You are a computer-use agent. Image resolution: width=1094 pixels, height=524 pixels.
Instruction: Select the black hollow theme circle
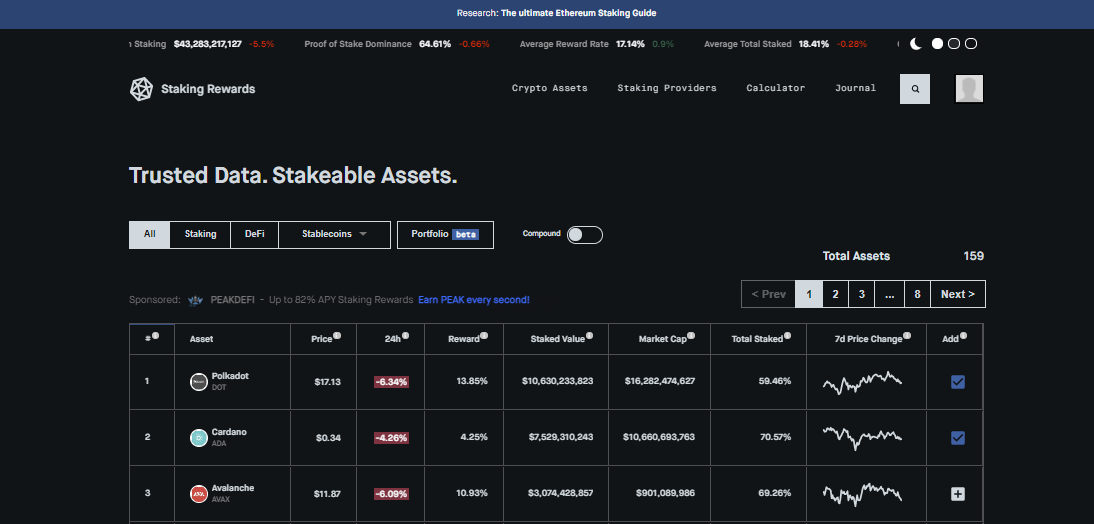pos(971,44)
